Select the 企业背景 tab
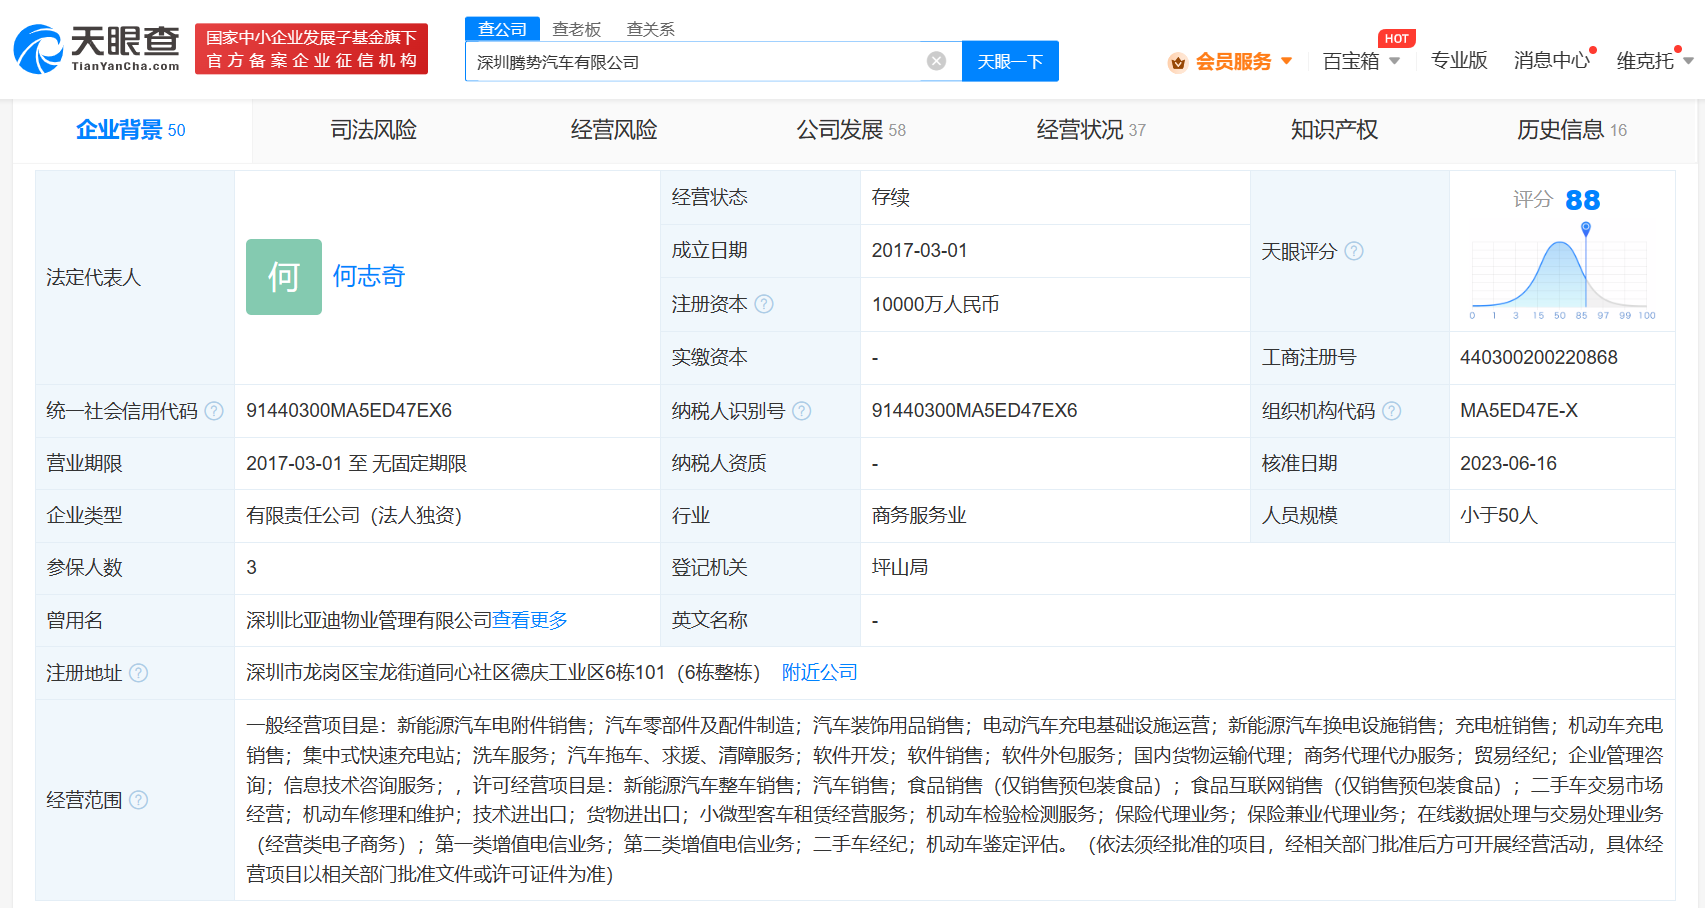This screenshot has height=908, width=1705. [131, 130]
